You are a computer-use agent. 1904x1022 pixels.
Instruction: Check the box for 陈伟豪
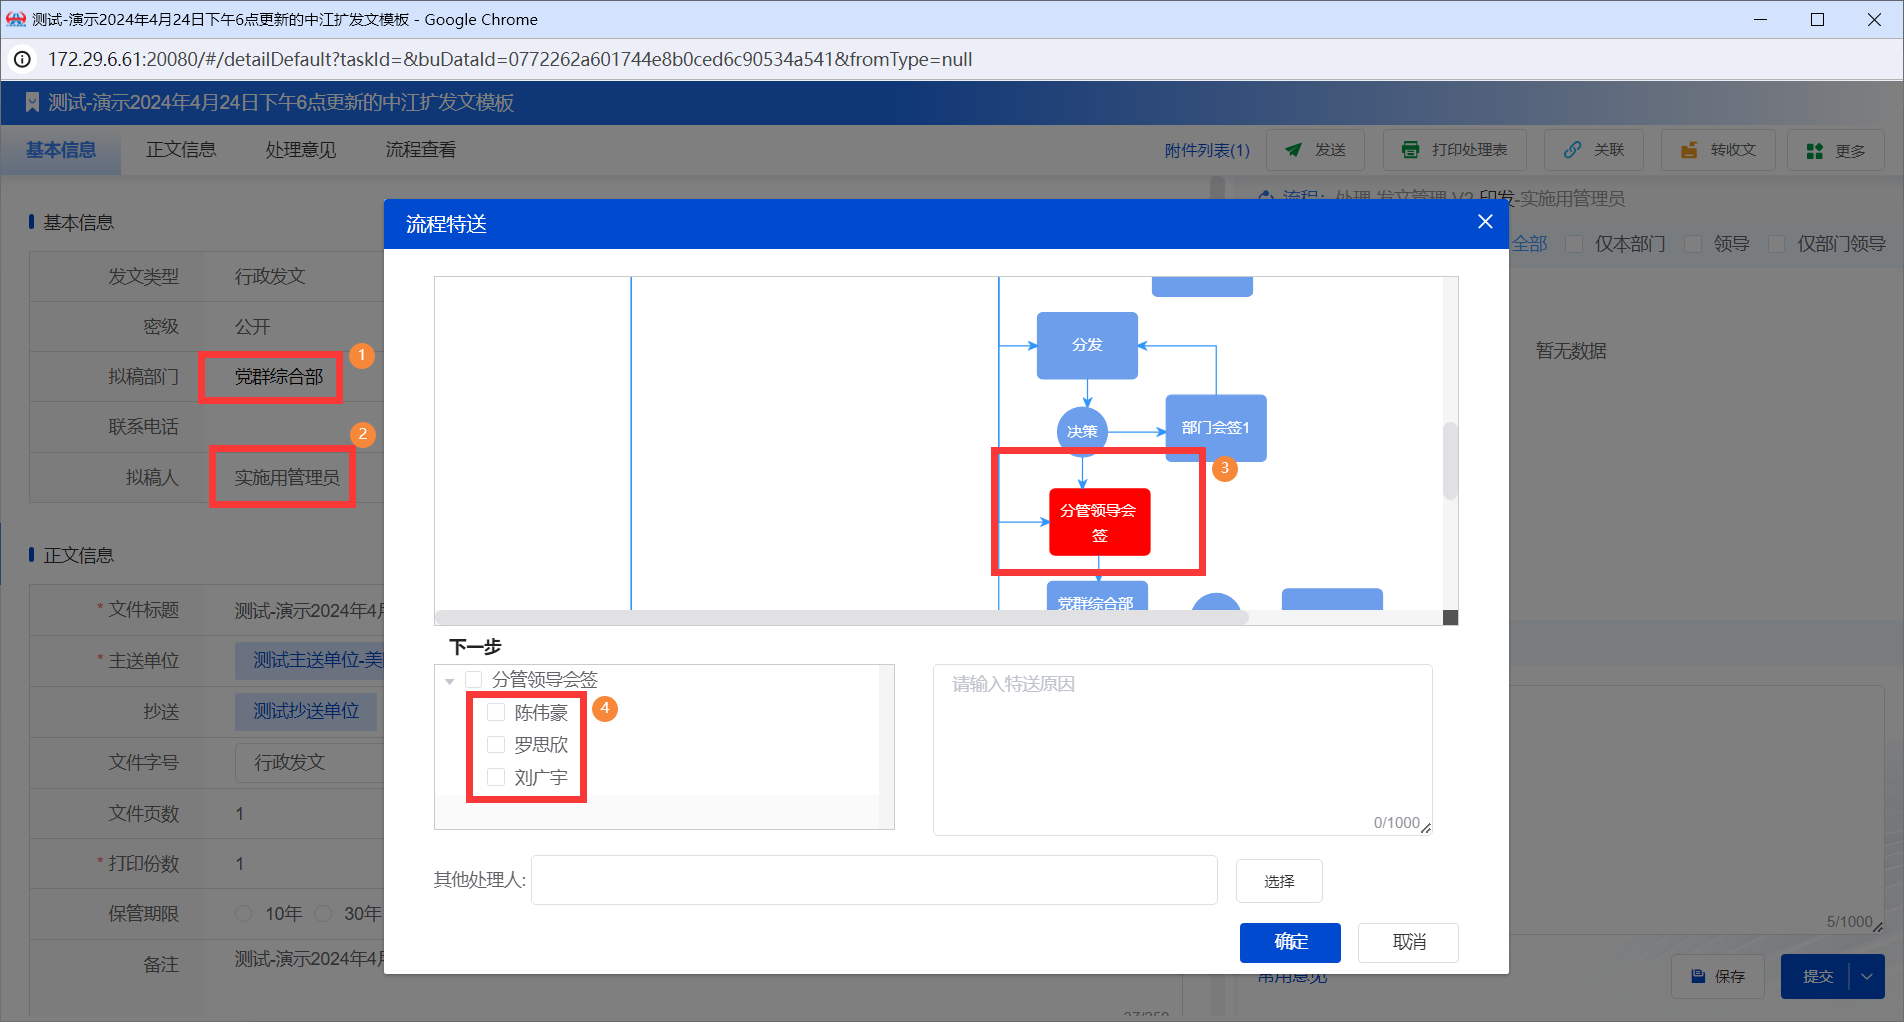point(496,712)
